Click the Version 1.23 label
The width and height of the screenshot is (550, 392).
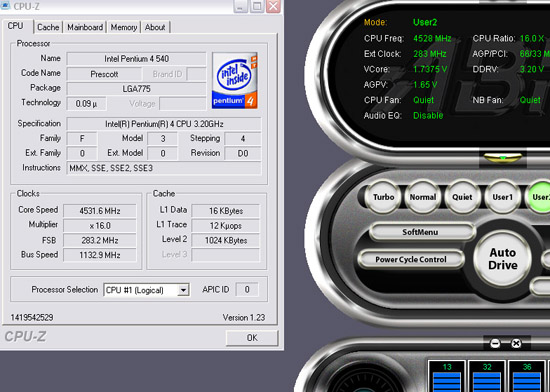click(x=244, y=317)
